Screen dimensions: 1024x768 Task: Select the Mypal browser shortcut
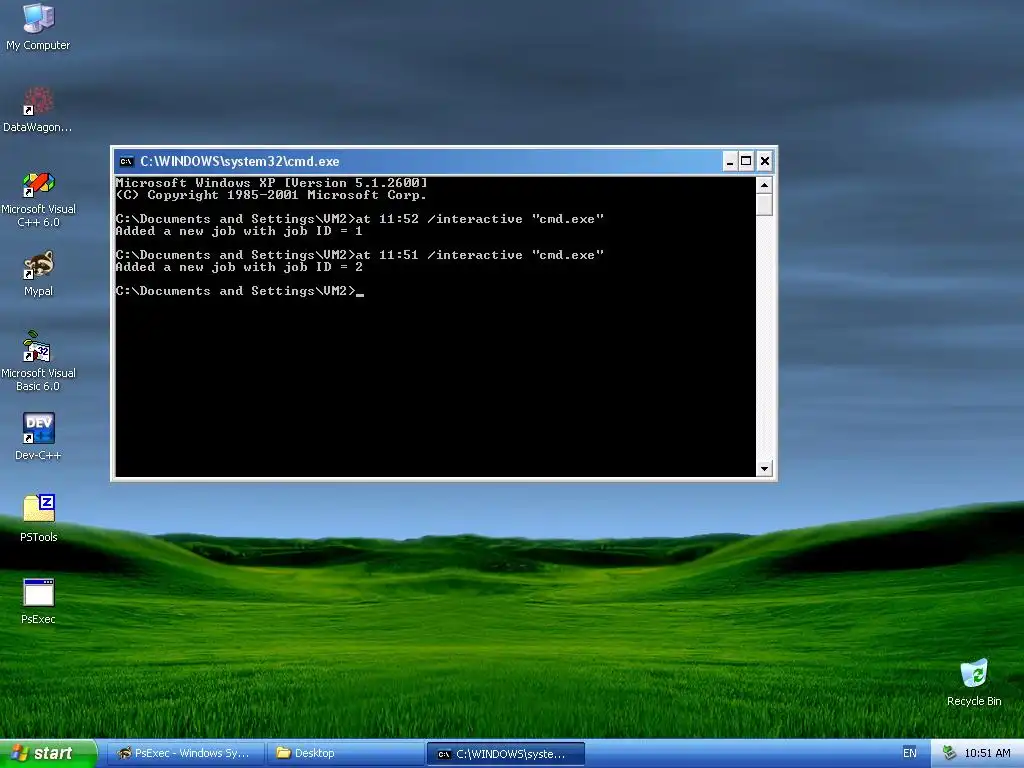[x=38, y=273]
